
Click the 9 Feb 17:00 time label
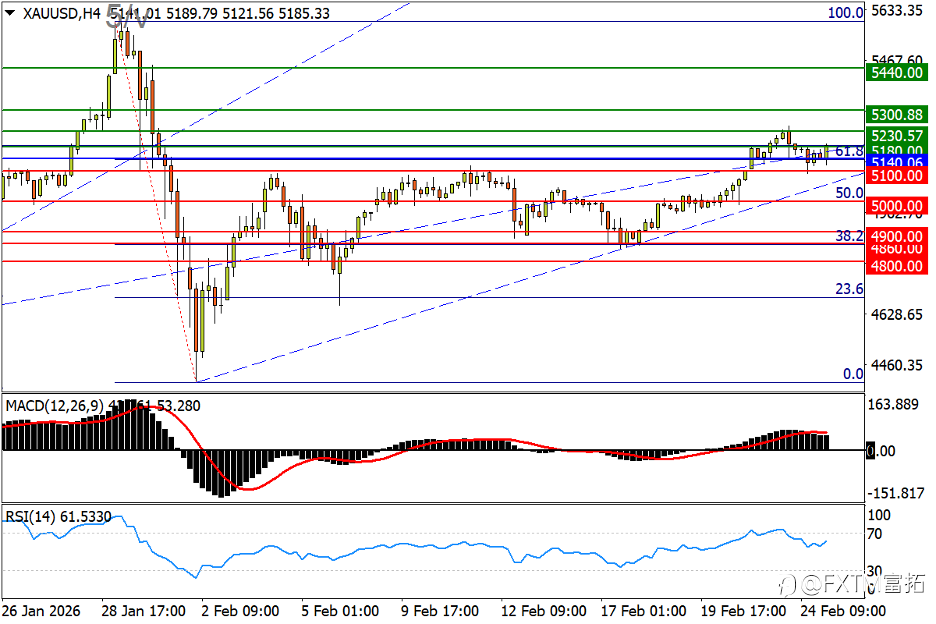tap(439, 611)
